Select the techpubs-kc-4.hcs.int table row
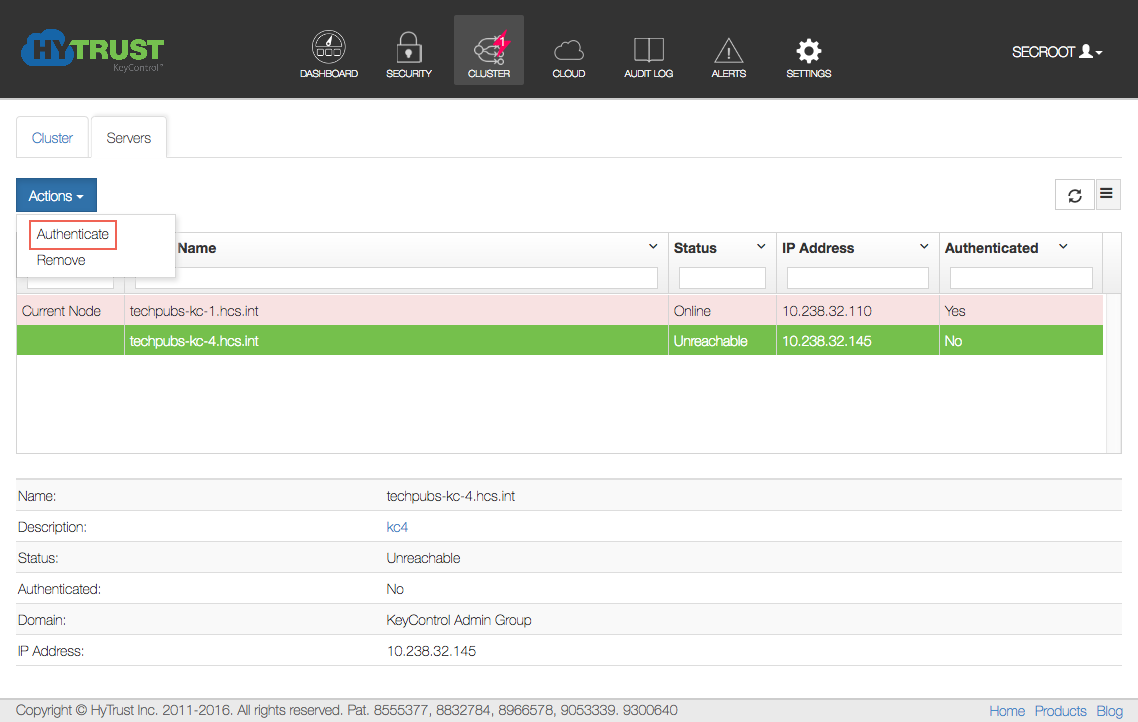Image resolution: width=1138 pixels, height=722 pixels. click(x=560, y=341)
